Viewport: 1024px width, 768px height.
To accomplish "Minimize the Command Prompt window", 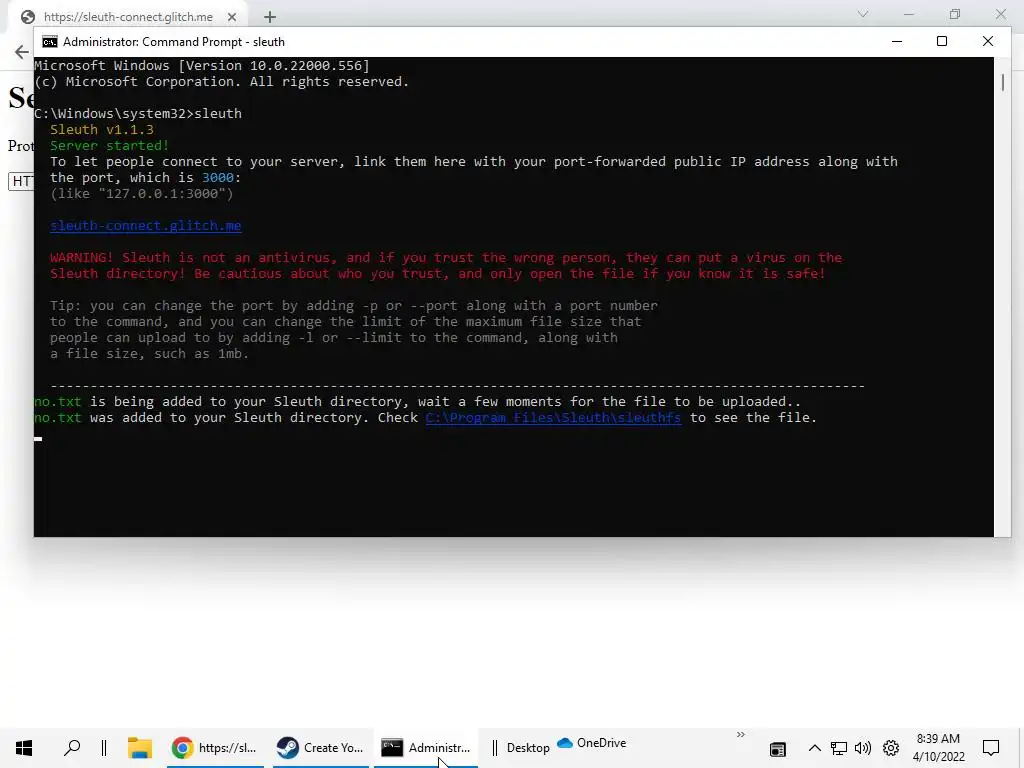I will pos(897,41).
